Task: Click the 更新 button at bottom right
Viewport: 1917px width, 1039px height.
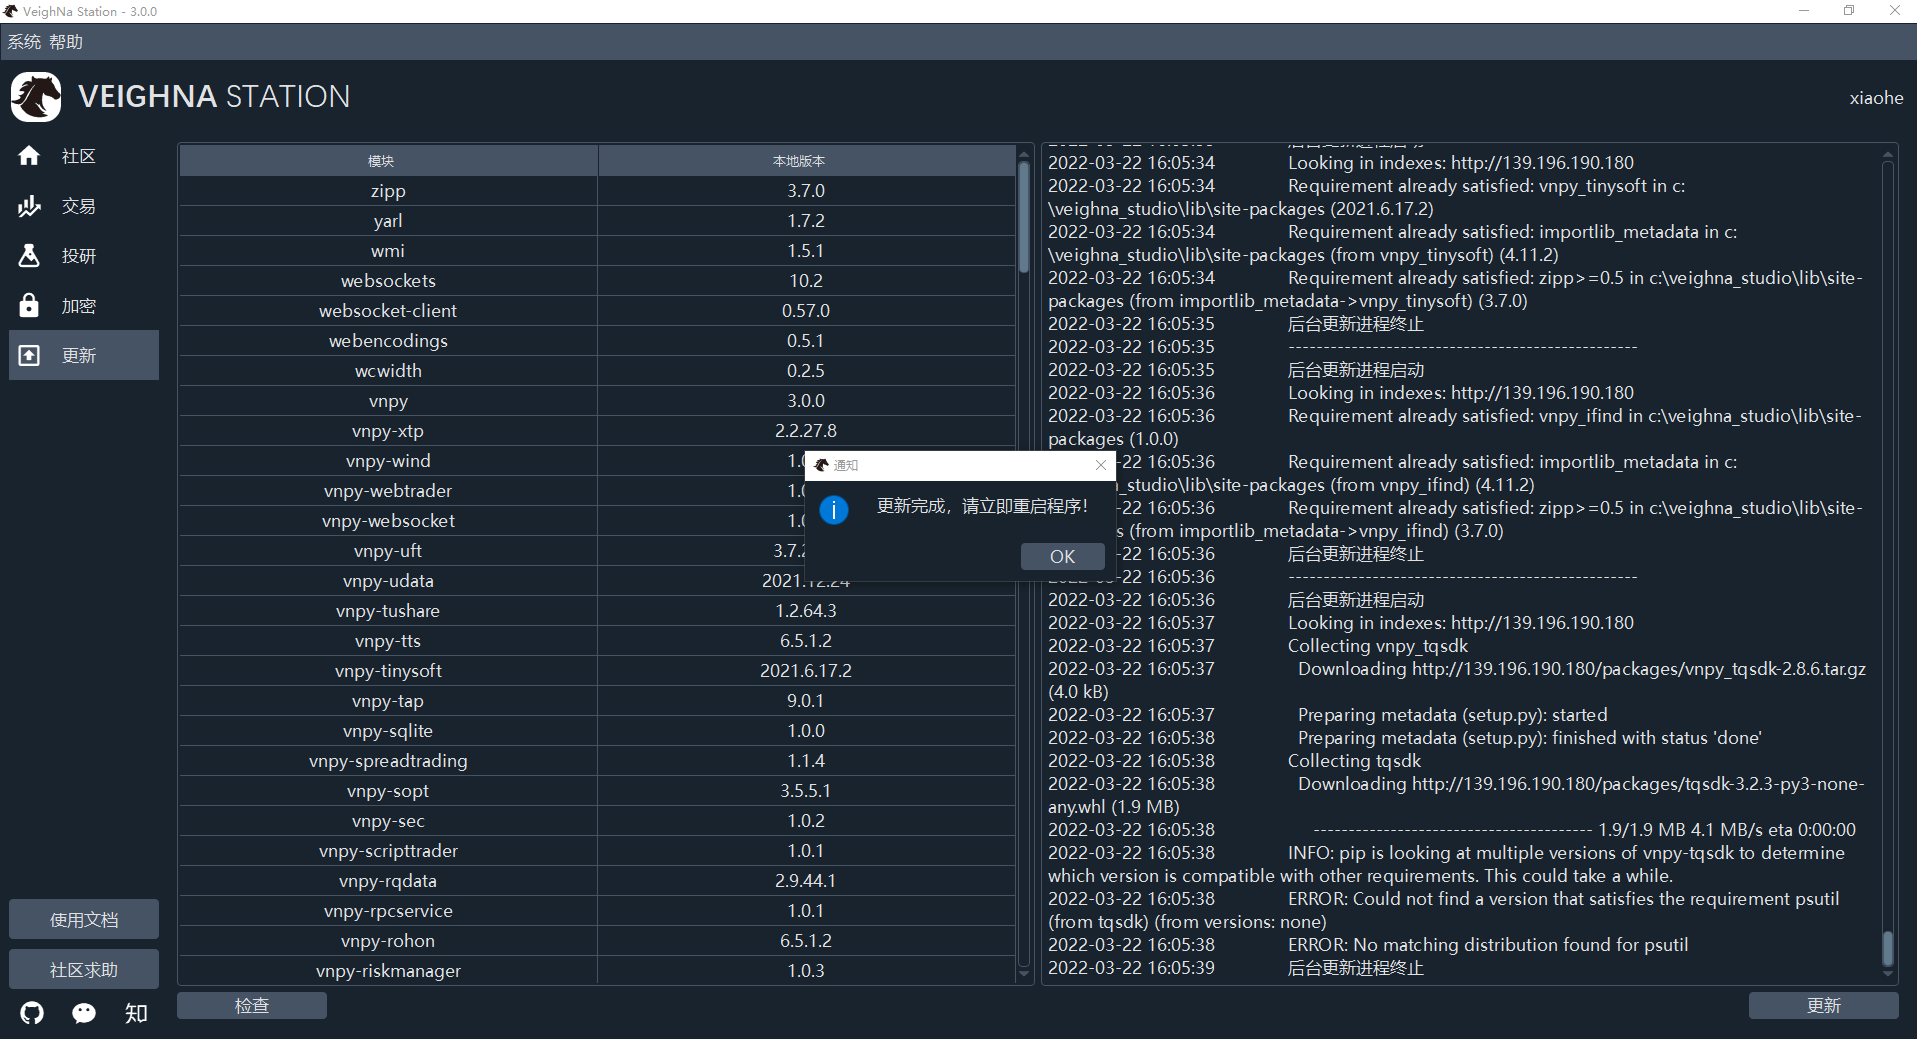Action: pos(1823,1006)
